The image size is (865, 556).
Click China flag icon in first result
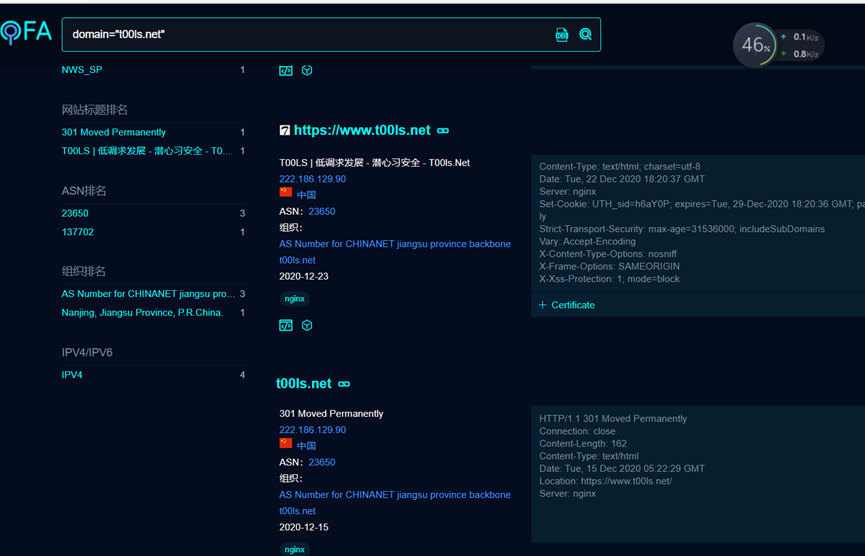286,193
